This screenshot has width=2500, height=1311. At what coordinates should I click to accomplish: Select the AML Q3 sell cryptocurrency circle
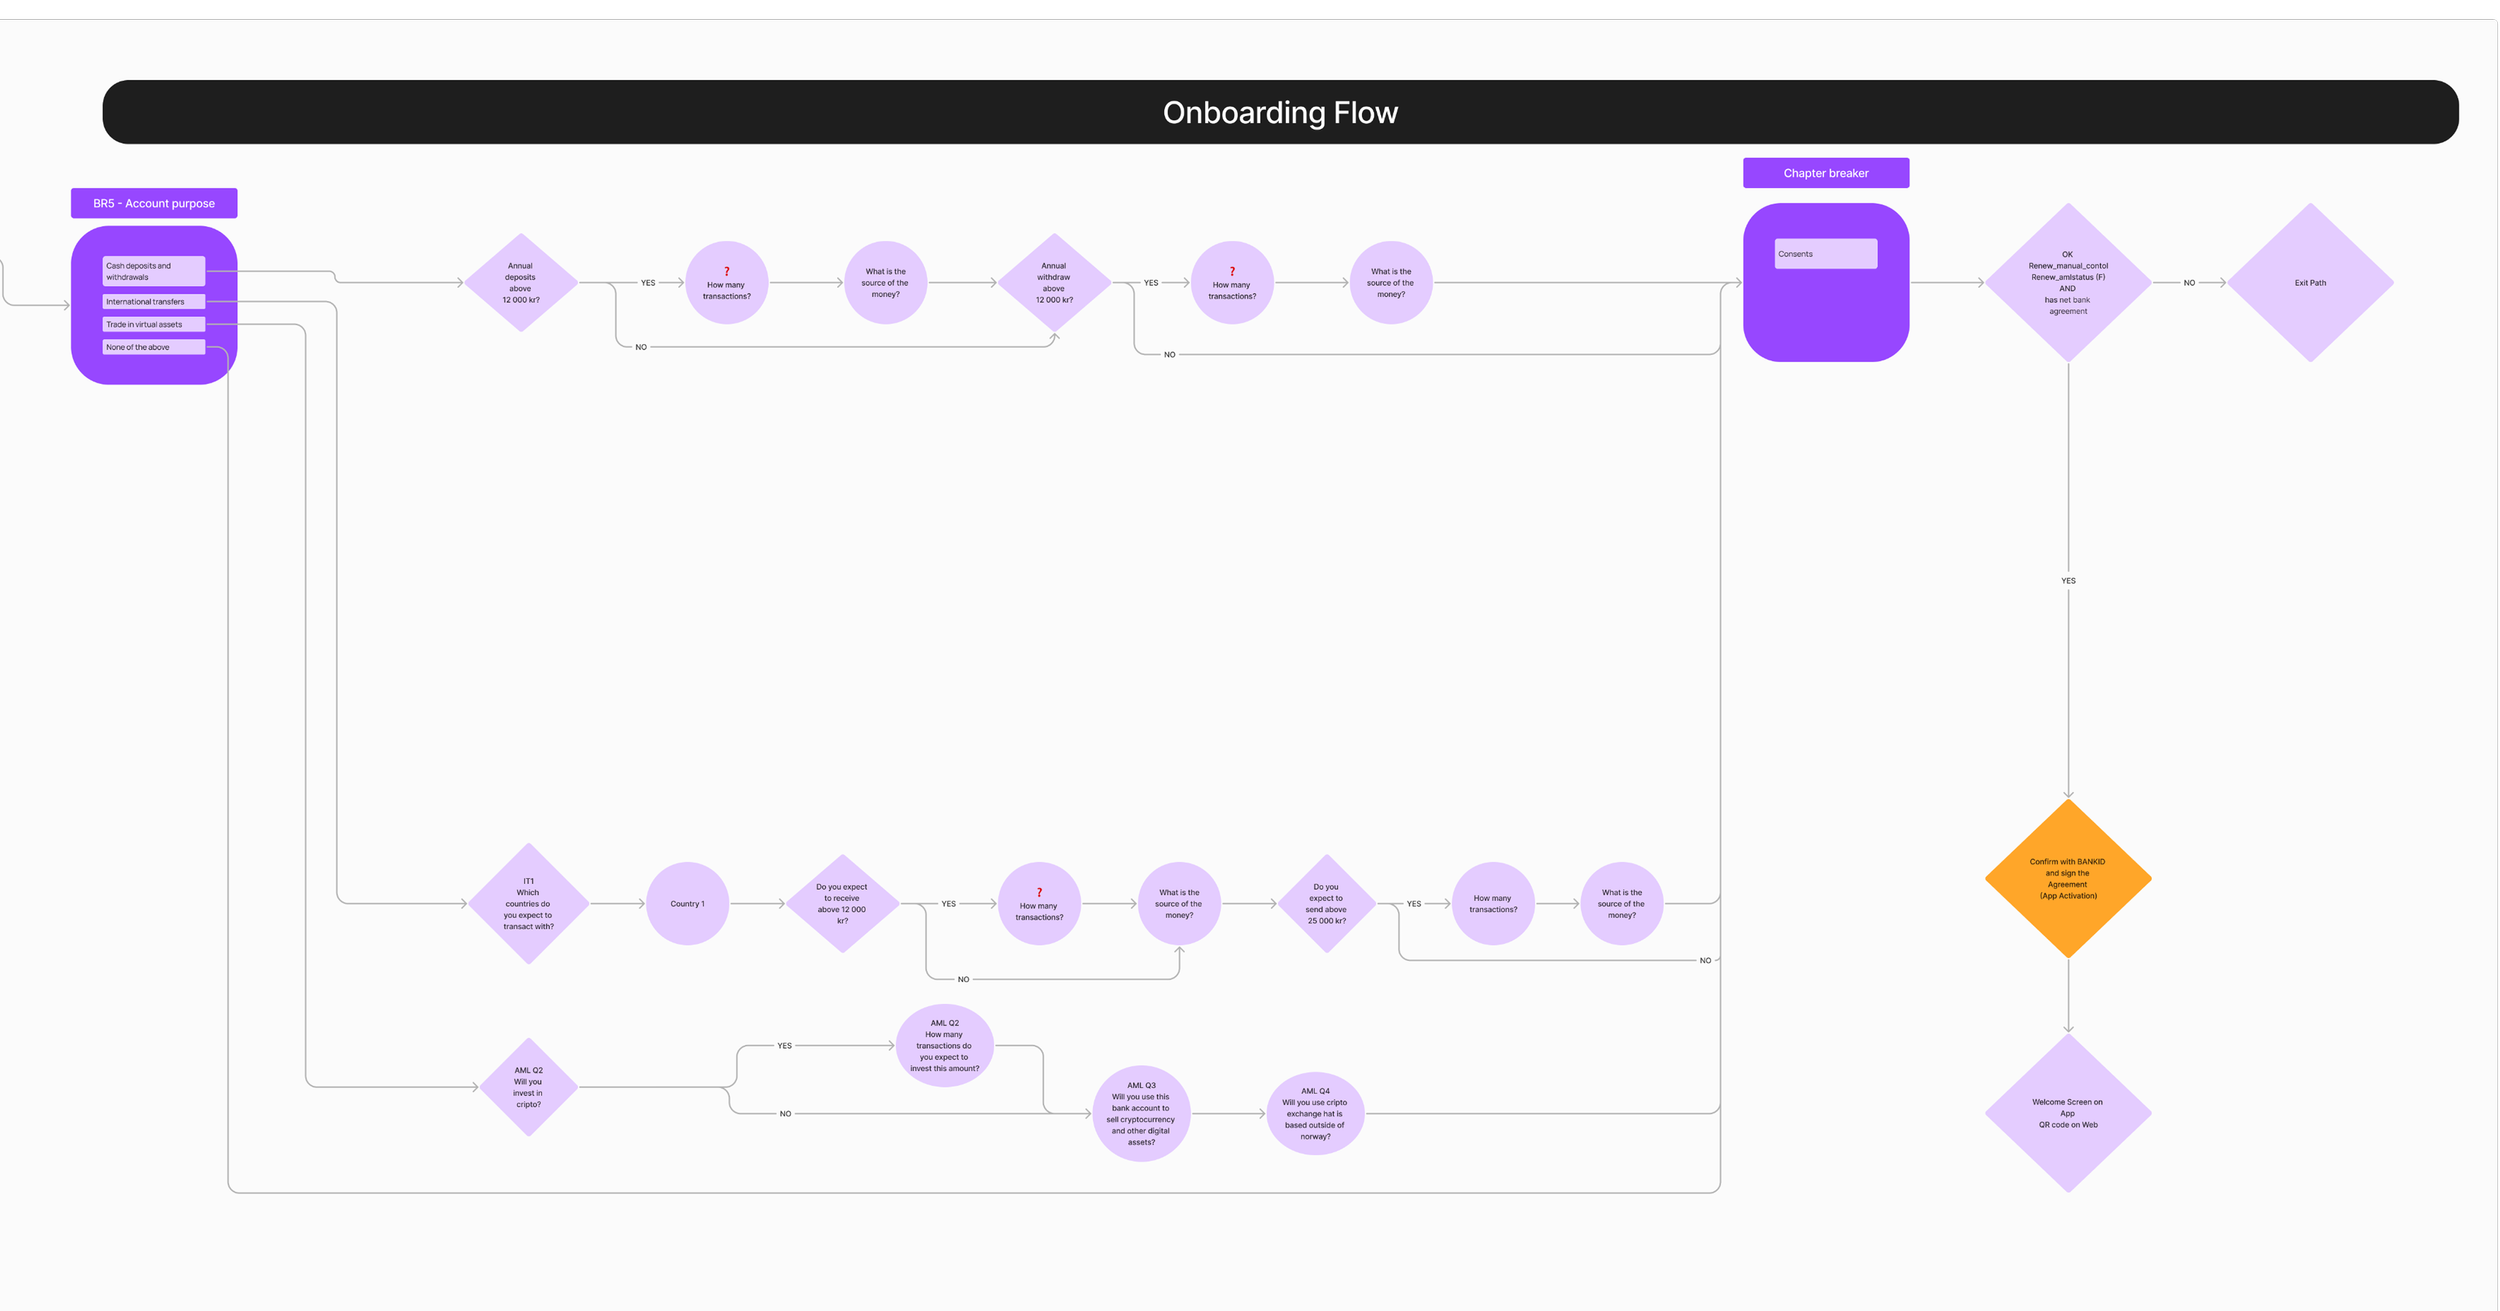(1141, 1114)
